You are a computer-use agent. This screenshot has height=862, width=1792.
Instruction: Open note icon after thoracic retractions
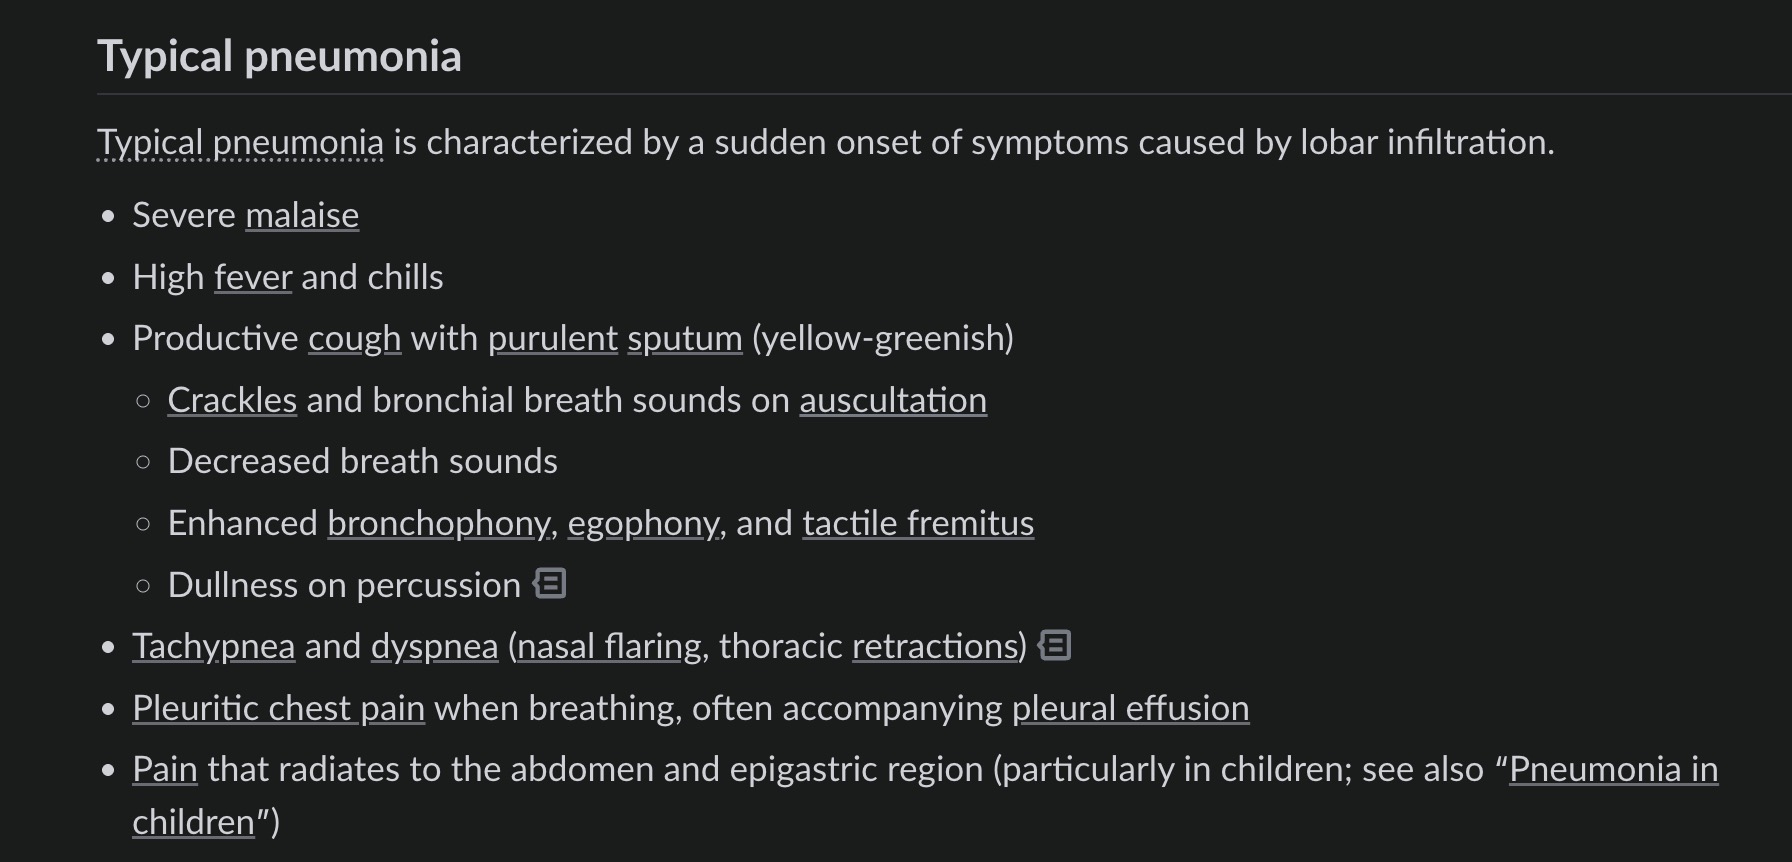pyautogui.click(x=1055, y=646)
